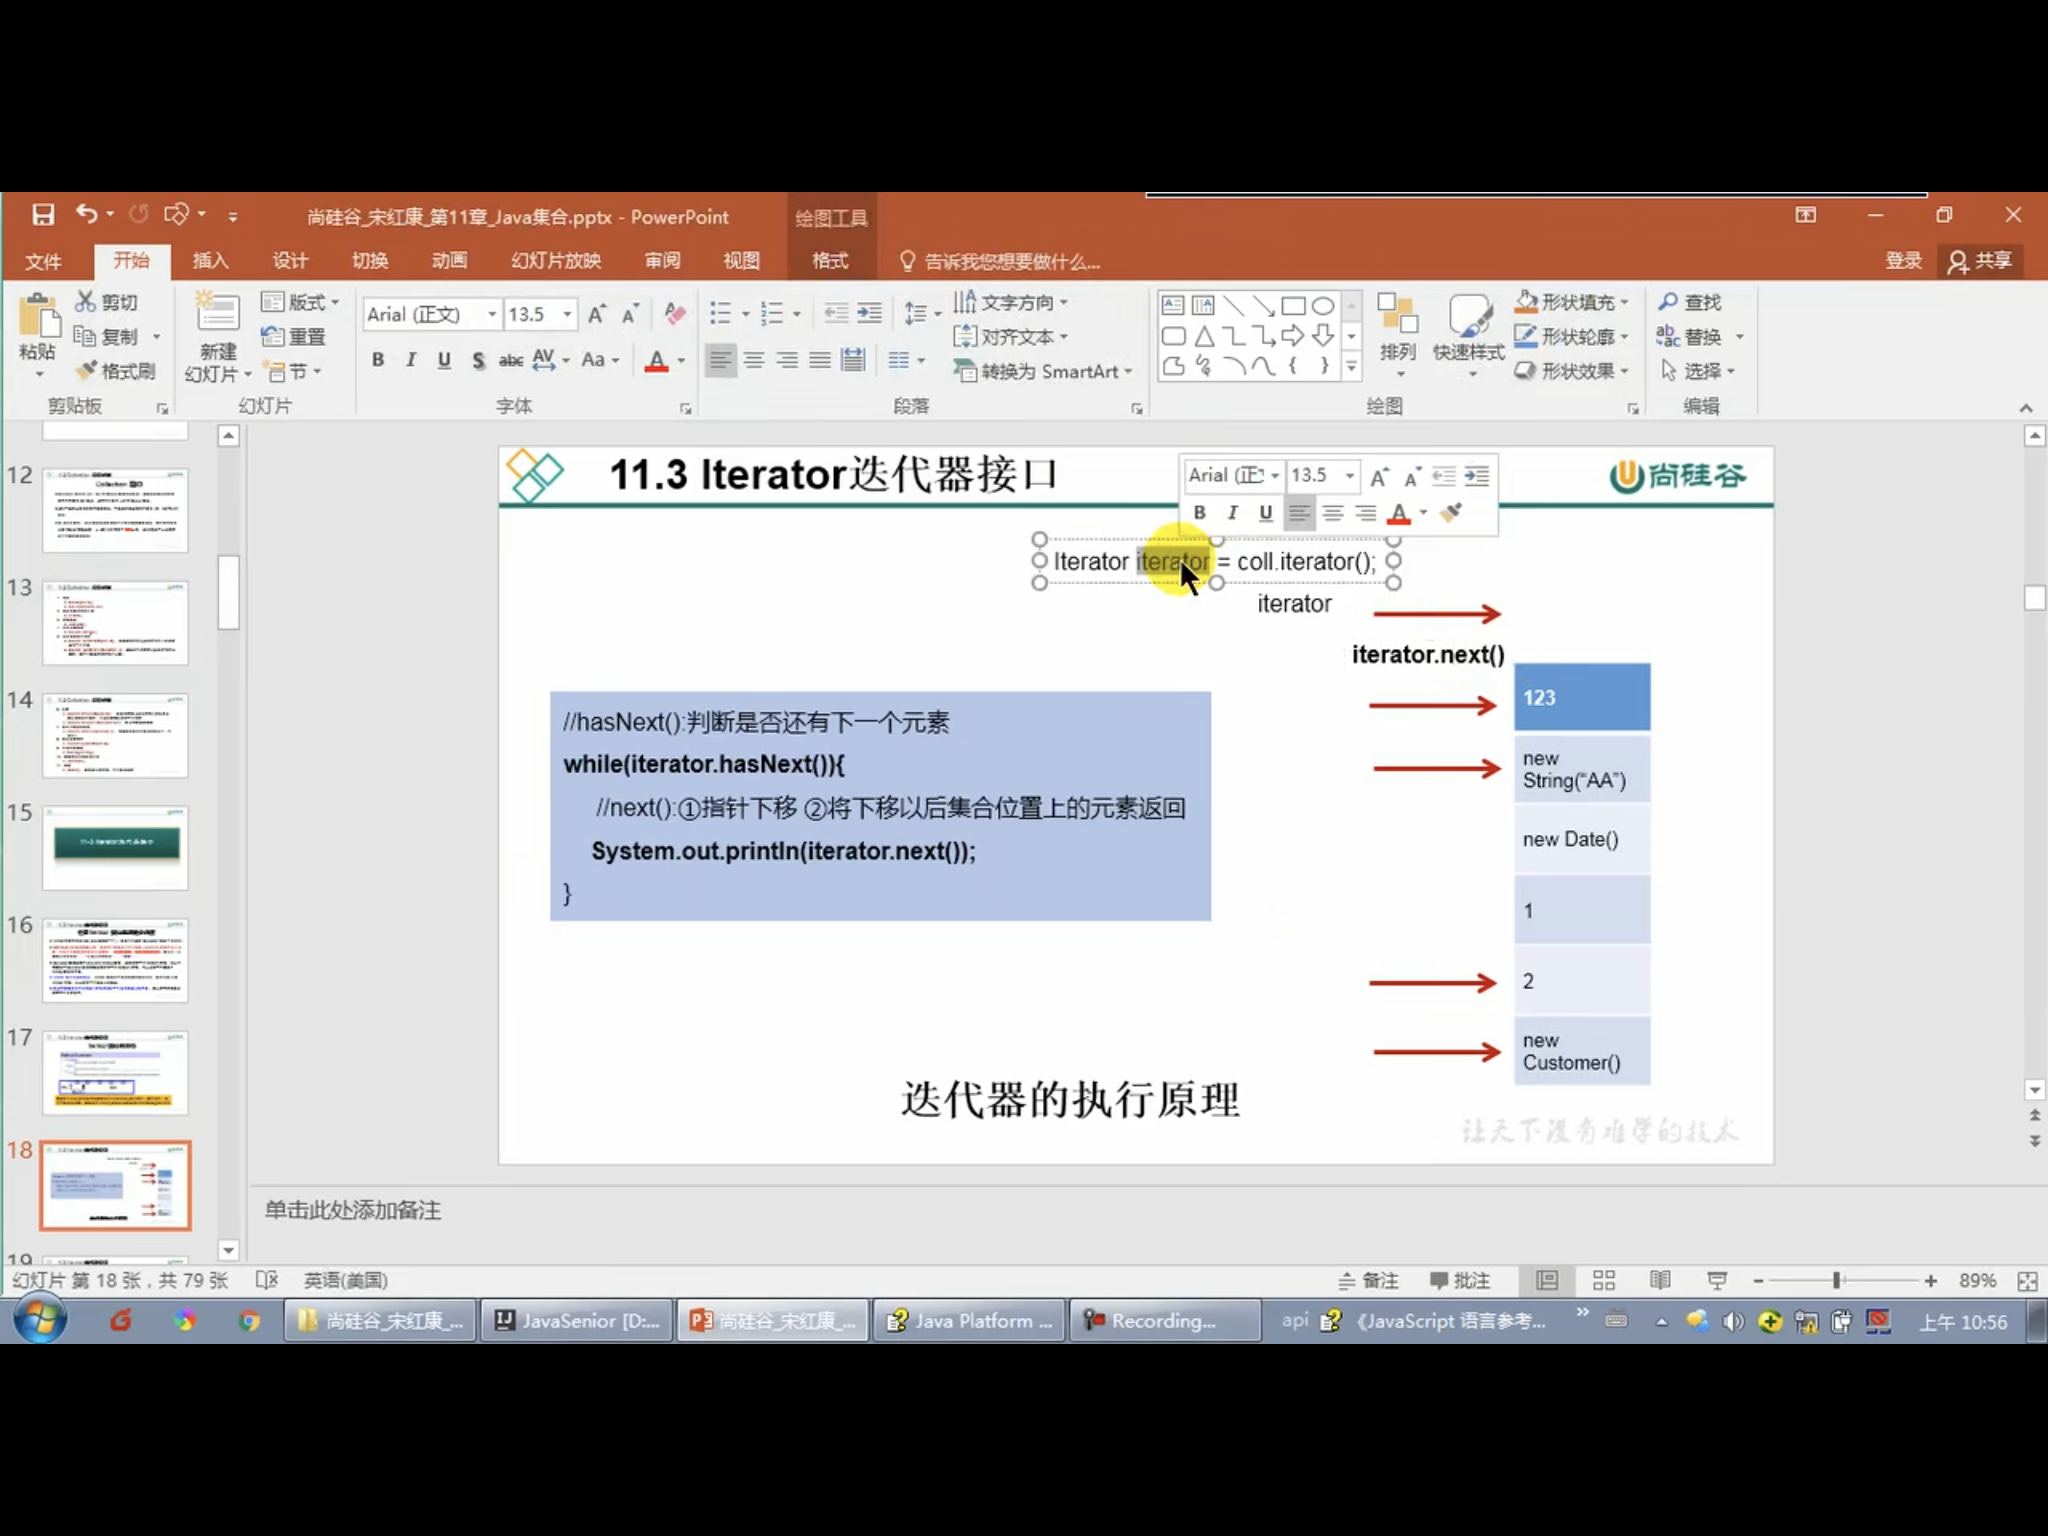The height and width of the screenshot is (1536, 2048).
Task: Expand the font size 13.5 dropdown in ribbon
Action: (567, 314)
